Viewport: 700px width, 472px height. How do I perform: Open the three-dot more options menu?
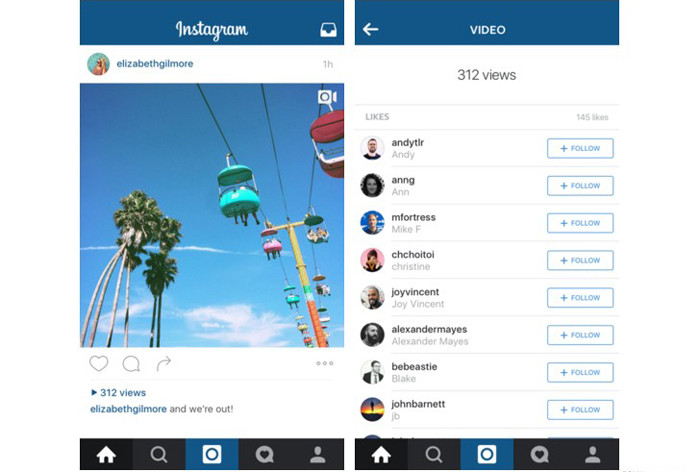click(x=325, y=363)
